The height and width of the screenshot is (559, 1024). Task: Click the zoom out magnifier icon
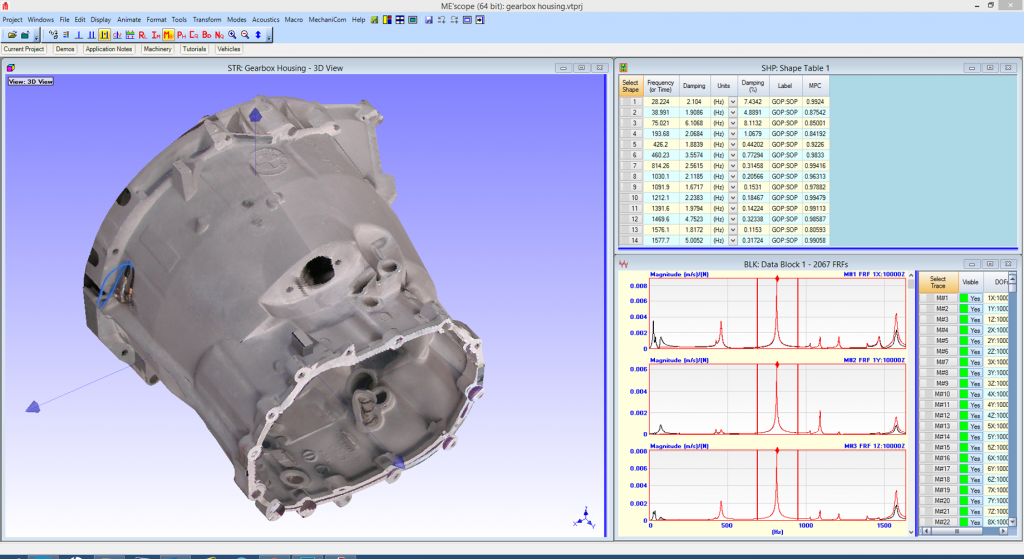click(x=245, y=34)
